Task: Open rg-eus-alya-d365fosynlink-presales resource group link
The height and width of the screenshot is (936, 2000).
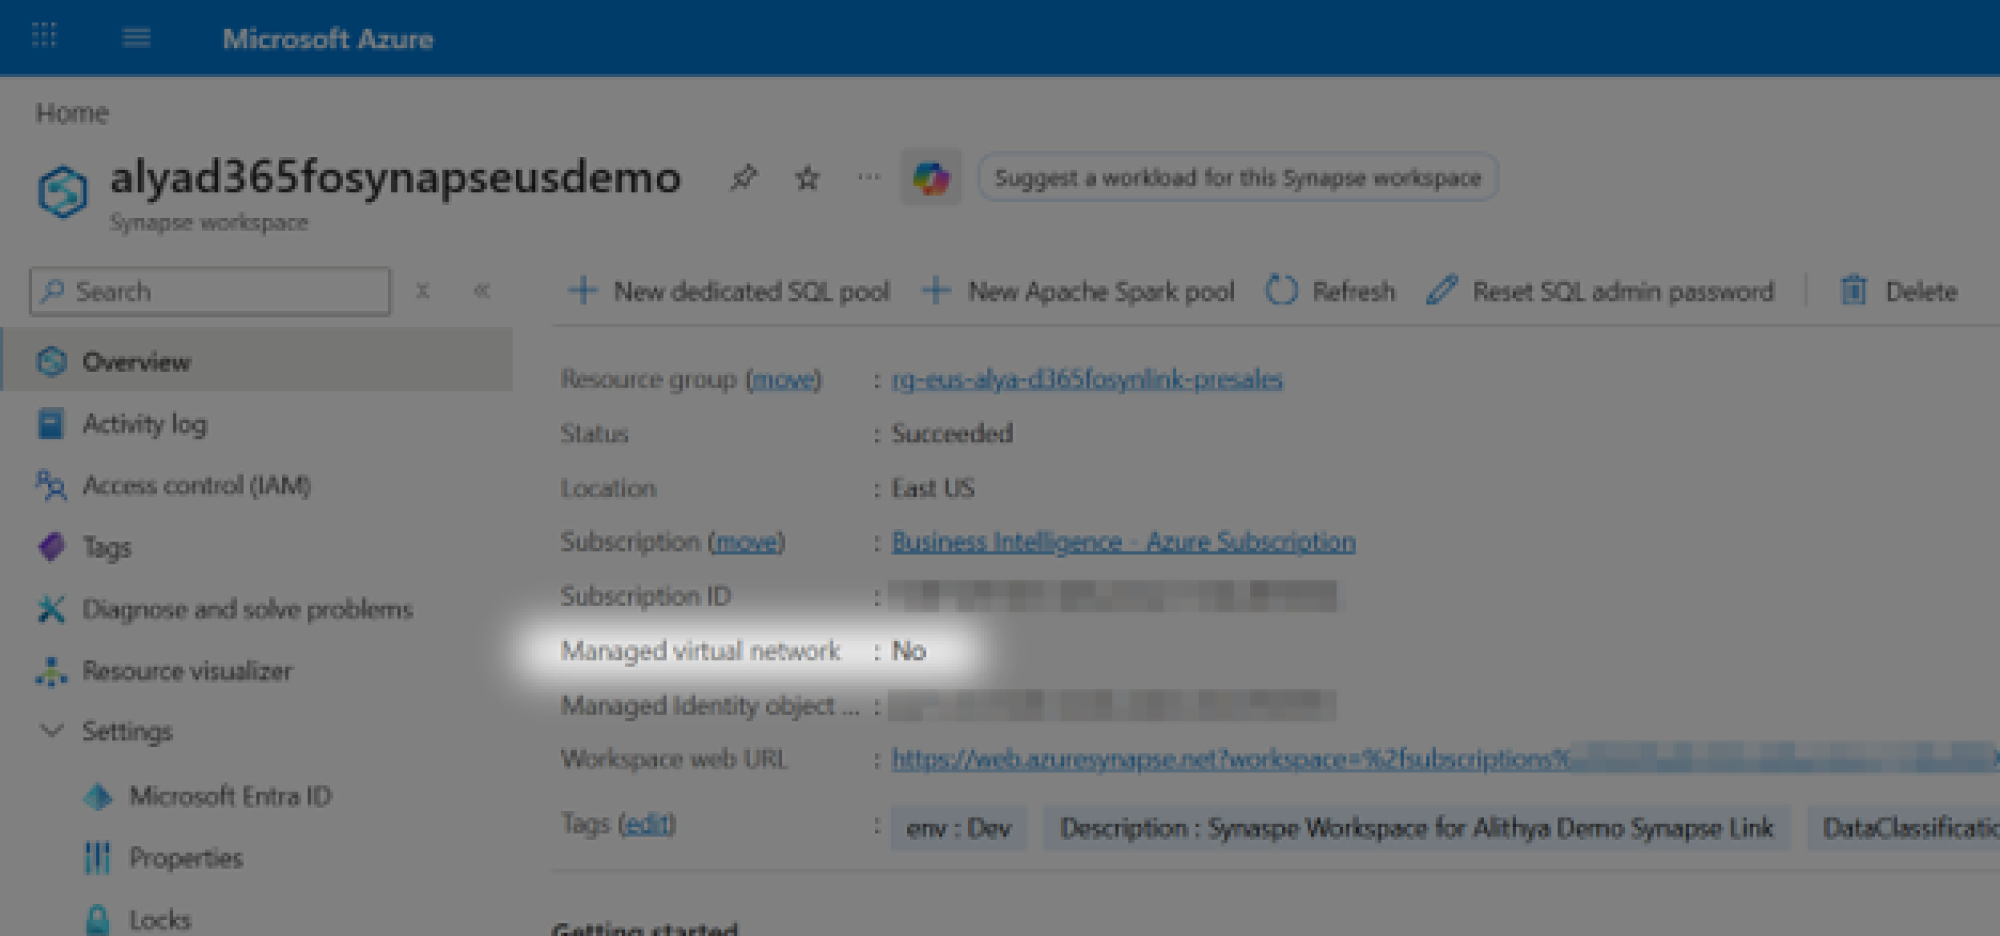Action: tap(1087, 379)
